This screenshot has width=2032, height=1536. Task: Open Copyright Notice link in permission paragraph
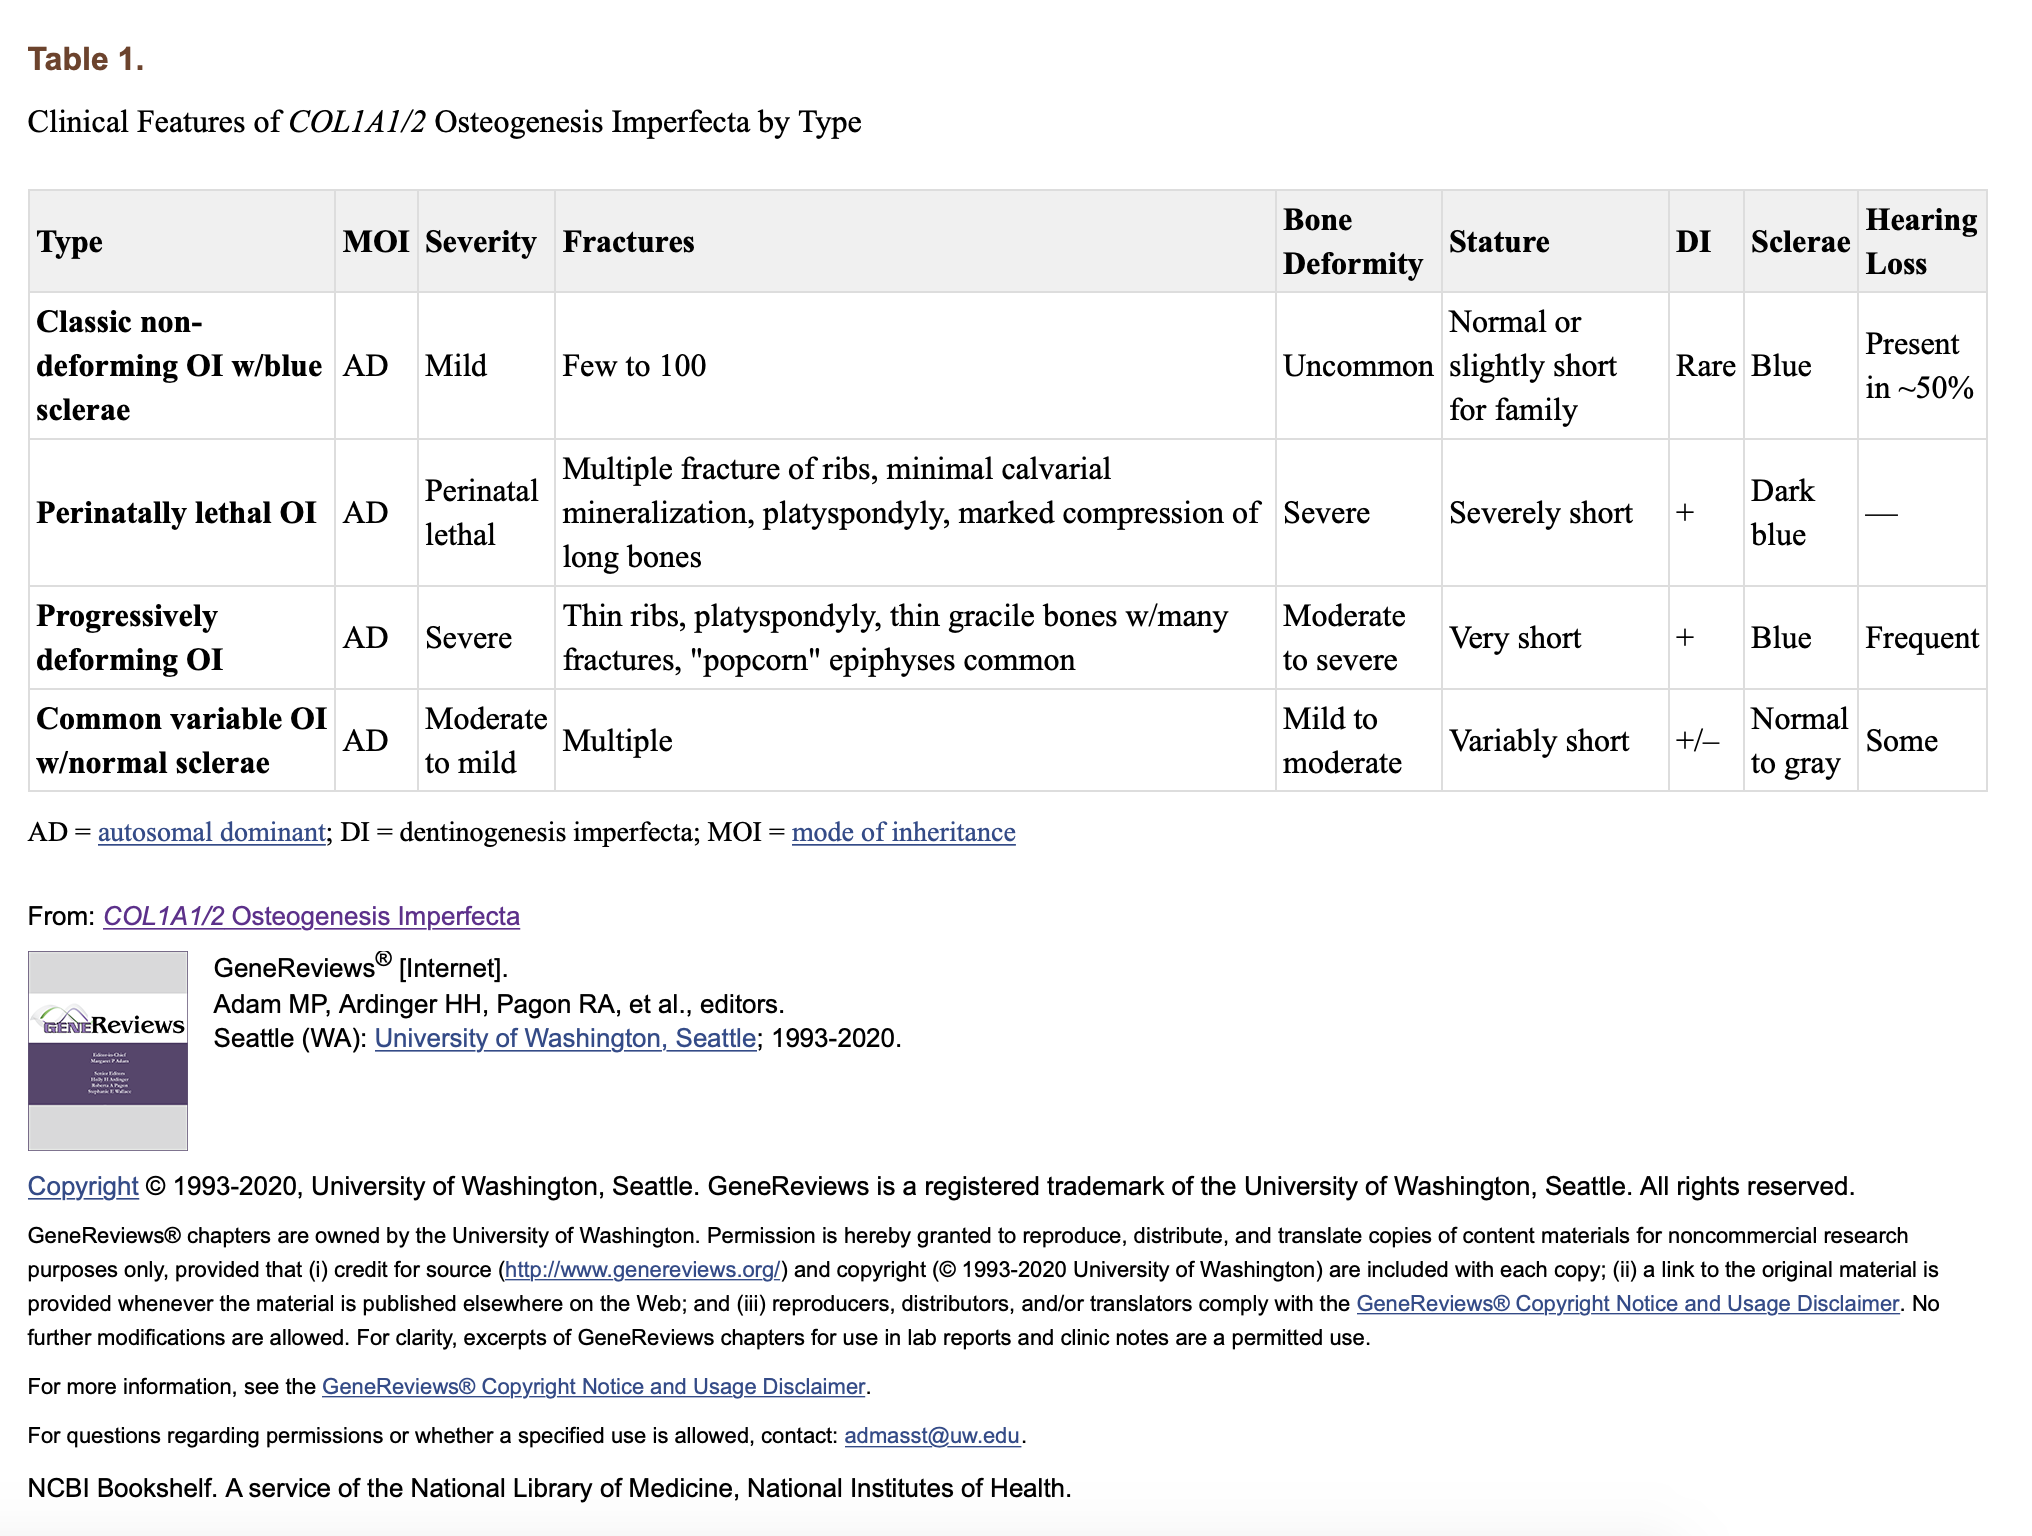1627,1304
